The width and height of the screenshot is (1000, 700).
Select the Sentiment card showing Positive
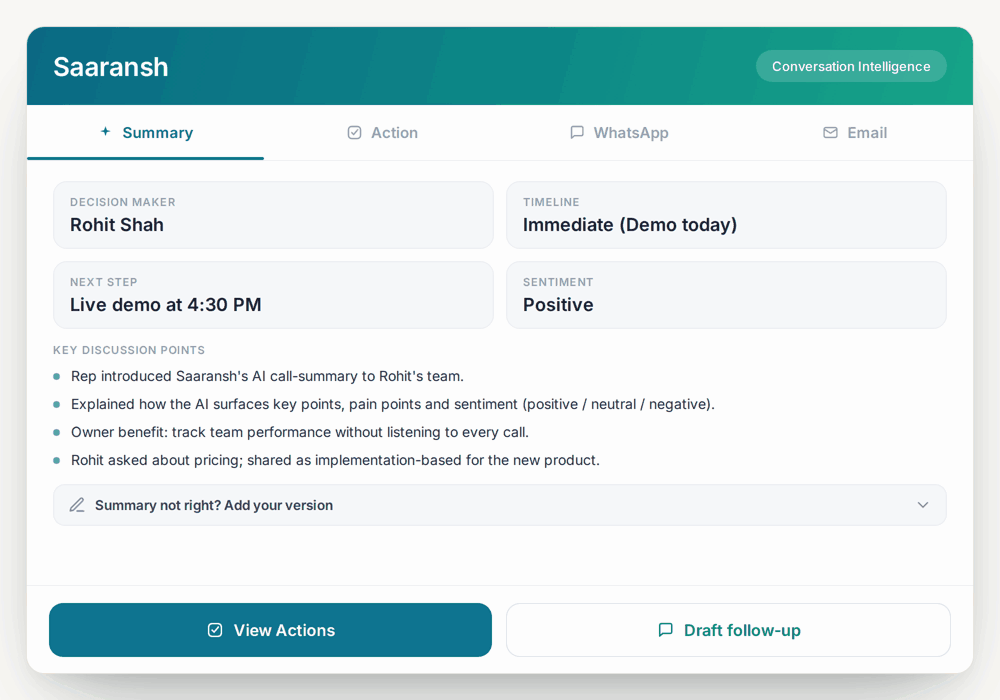point(726,295)
